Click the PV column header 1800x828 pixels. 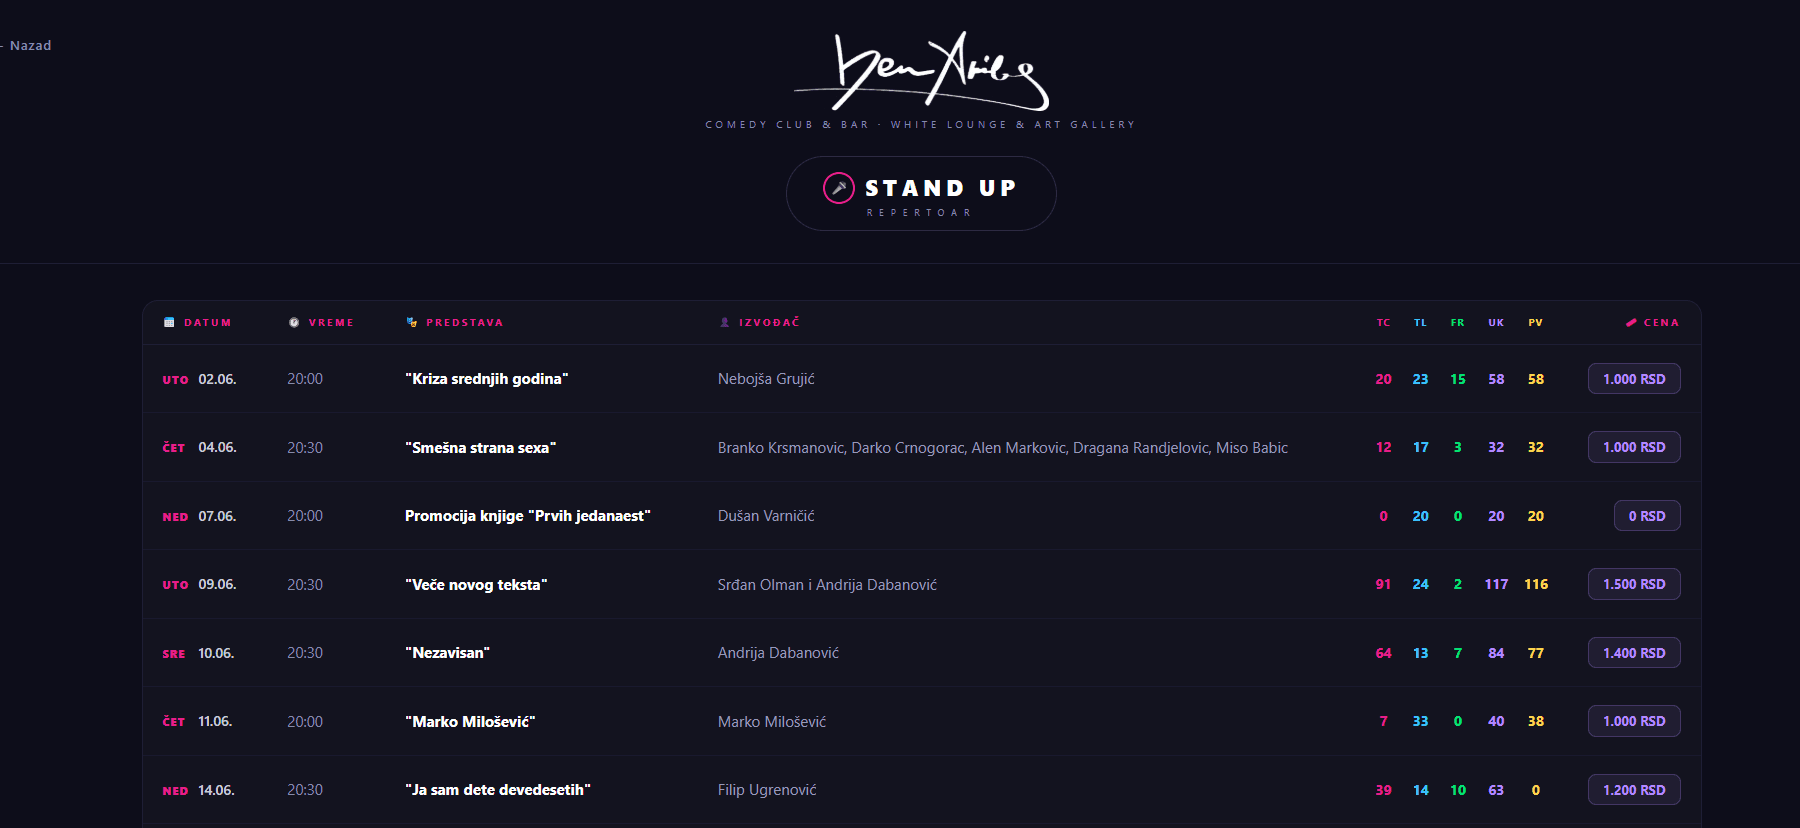click(1536, 323)
